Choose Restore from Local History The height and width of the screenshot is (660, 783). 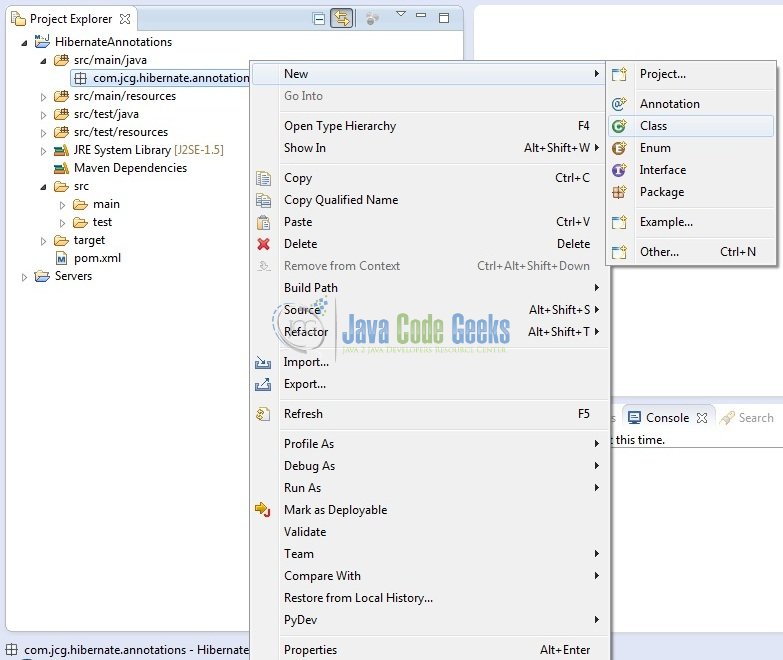[x=429, y=598]
